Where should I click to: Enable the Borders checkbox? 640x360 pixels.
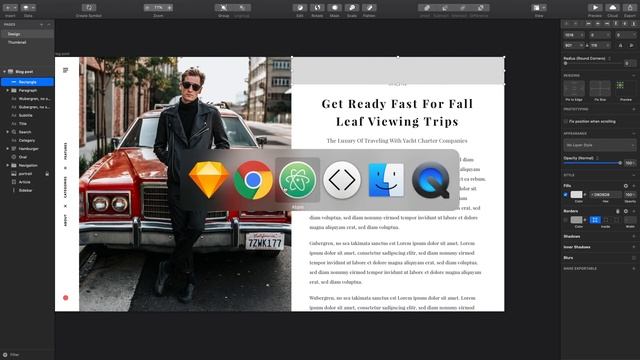pyautogui.click(x=566, y=220)
